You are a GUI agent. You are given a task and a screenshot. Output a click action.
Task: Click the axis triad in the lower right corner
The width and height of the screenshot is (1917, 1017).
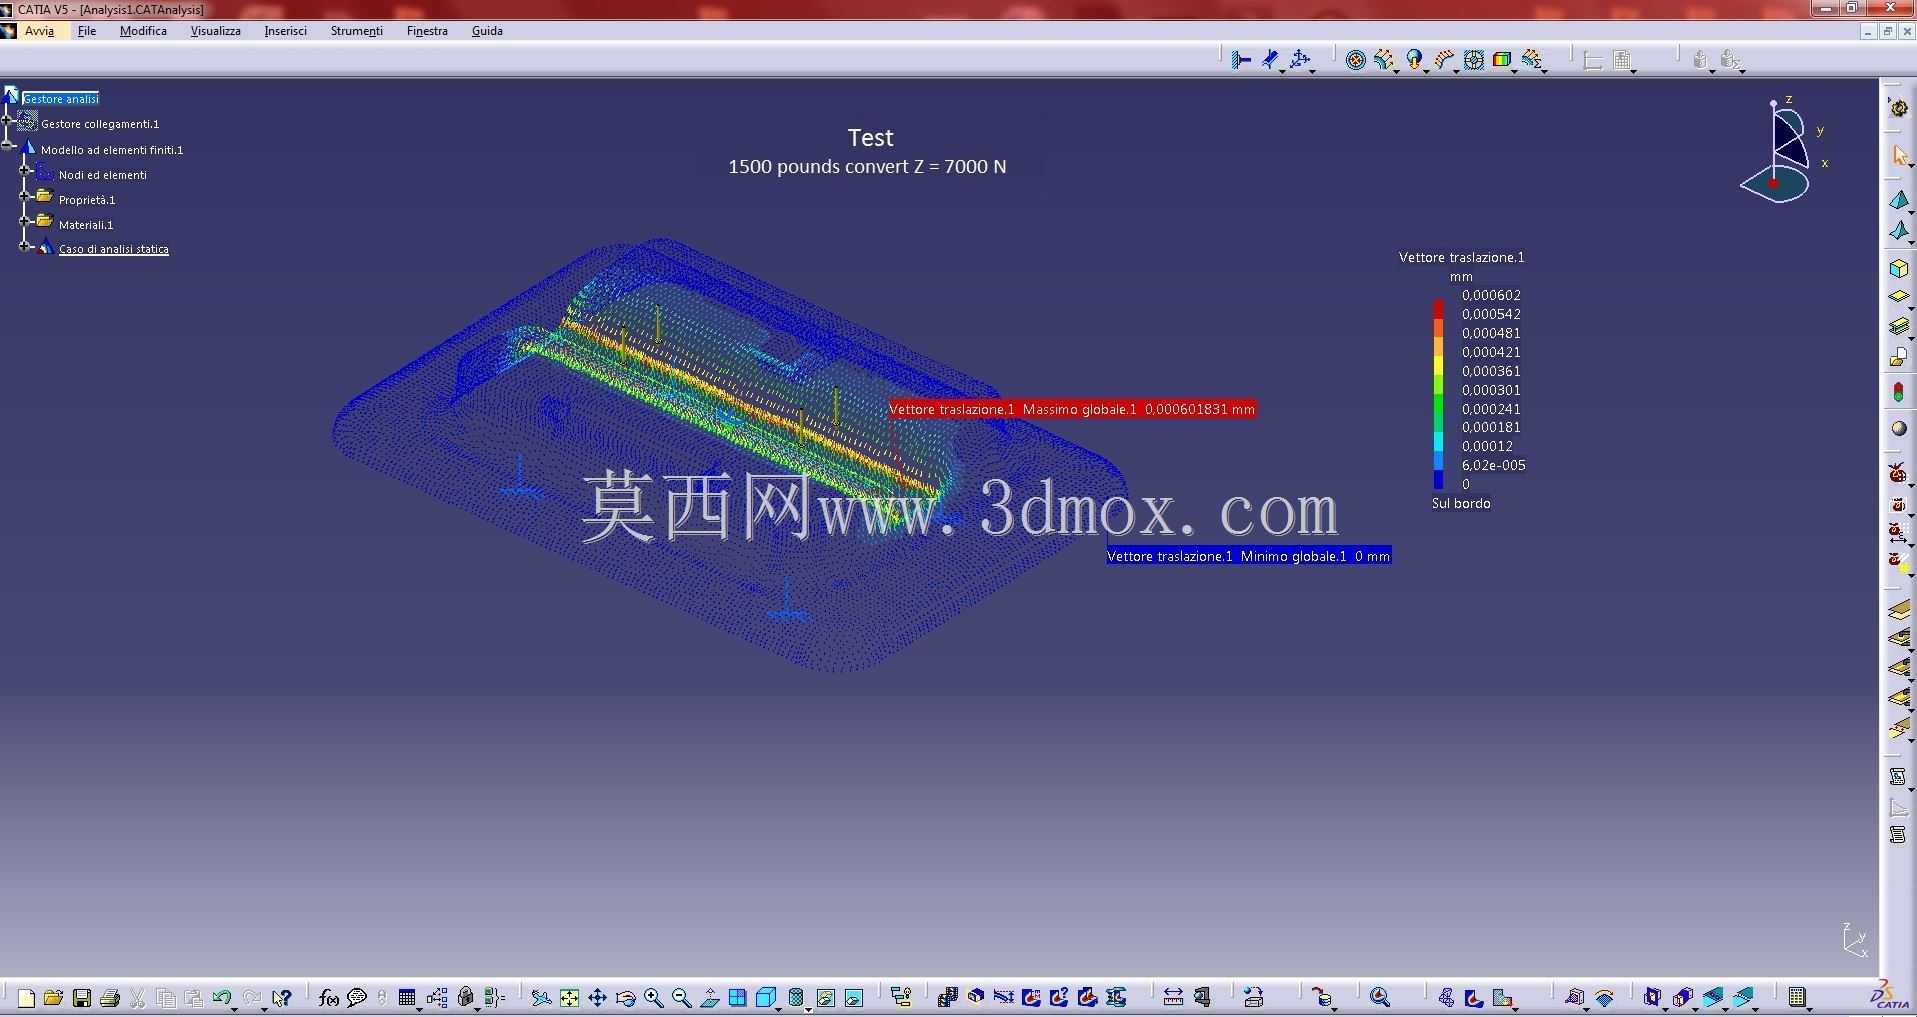tap(1853, 940)
